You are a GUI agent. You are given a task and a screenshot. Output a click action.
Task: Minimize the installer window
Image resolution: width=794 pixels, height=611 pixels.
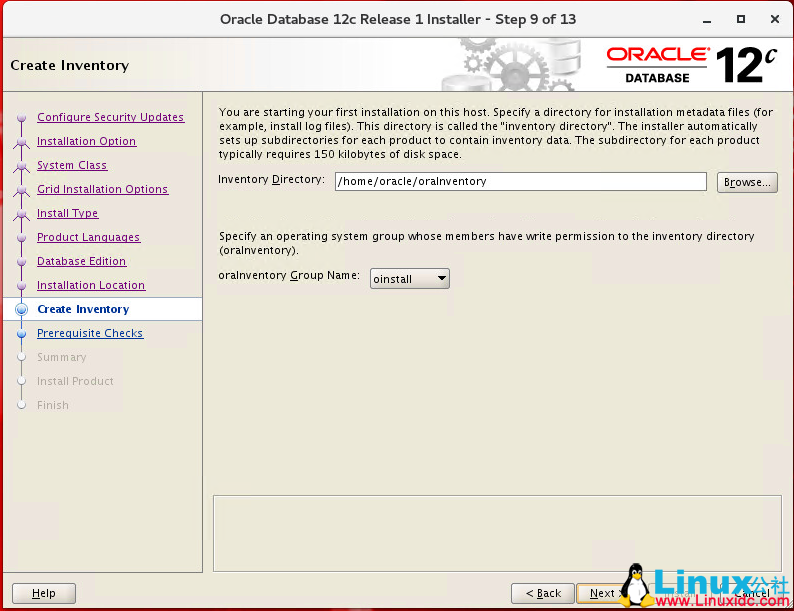[707, 20]
